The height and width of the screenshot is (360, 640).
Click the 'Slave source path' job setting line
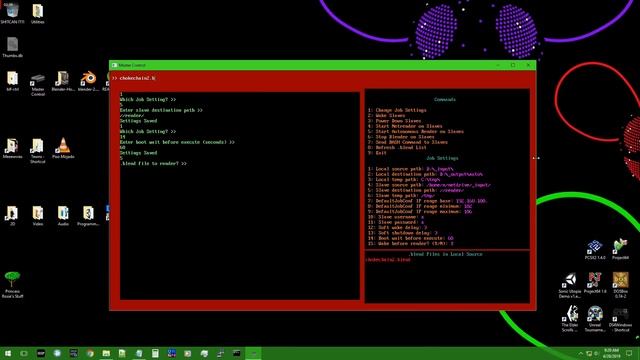[x=429, y=185]
